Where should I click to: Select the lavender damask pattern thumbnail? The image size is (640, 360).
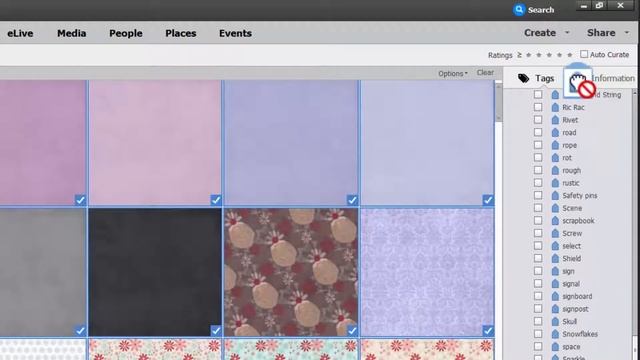[x=427, y=272]
